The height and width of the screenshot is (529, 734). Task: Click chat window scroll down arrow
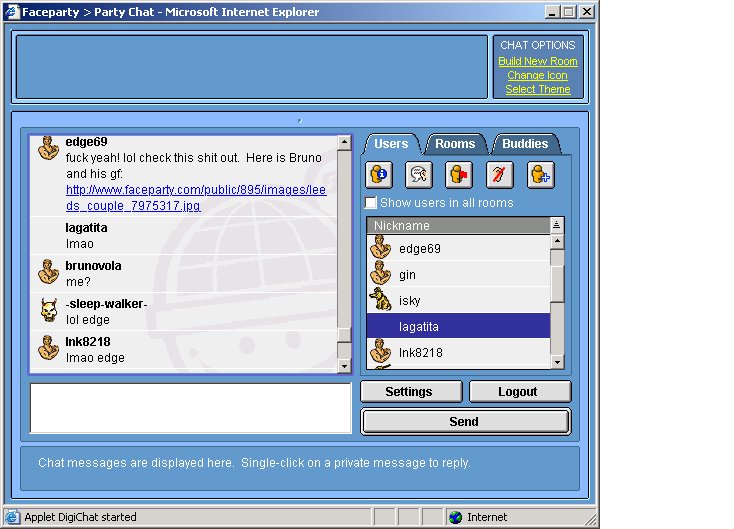pyautogui.click(x=345, y=366)
